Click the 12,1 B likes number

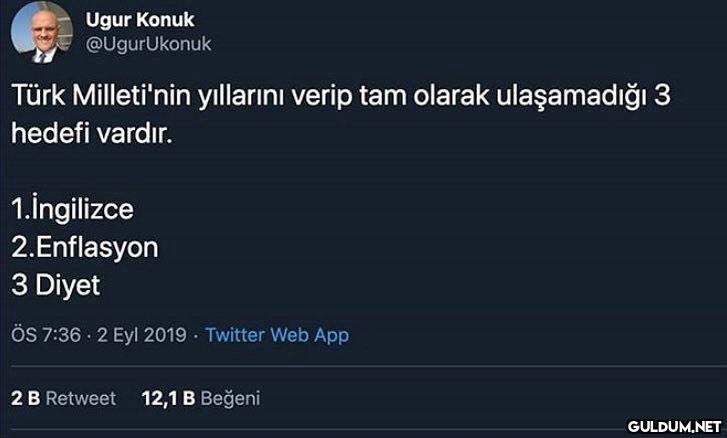[168, 398]
